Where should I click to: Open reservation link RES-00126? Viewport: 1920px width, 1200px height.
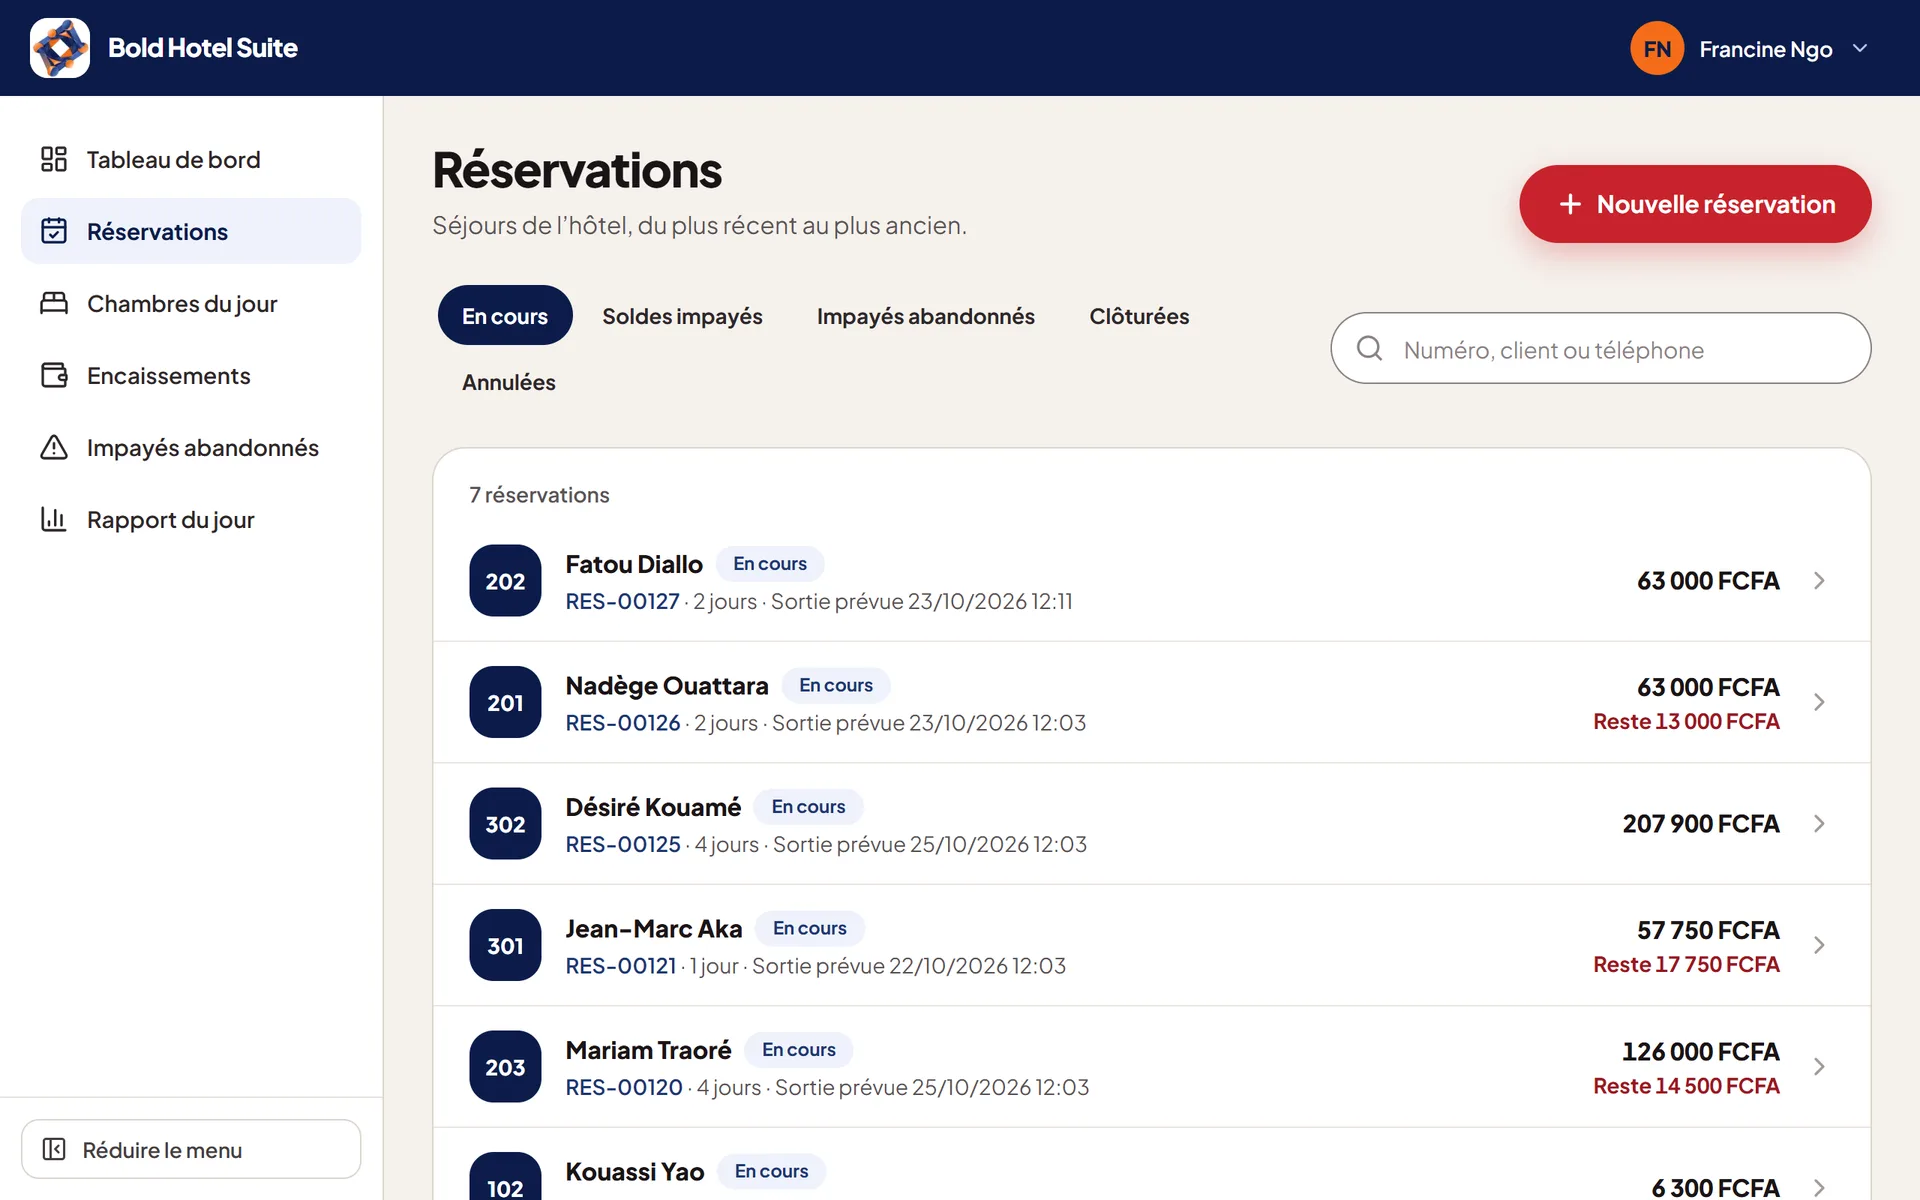[623, 722]
